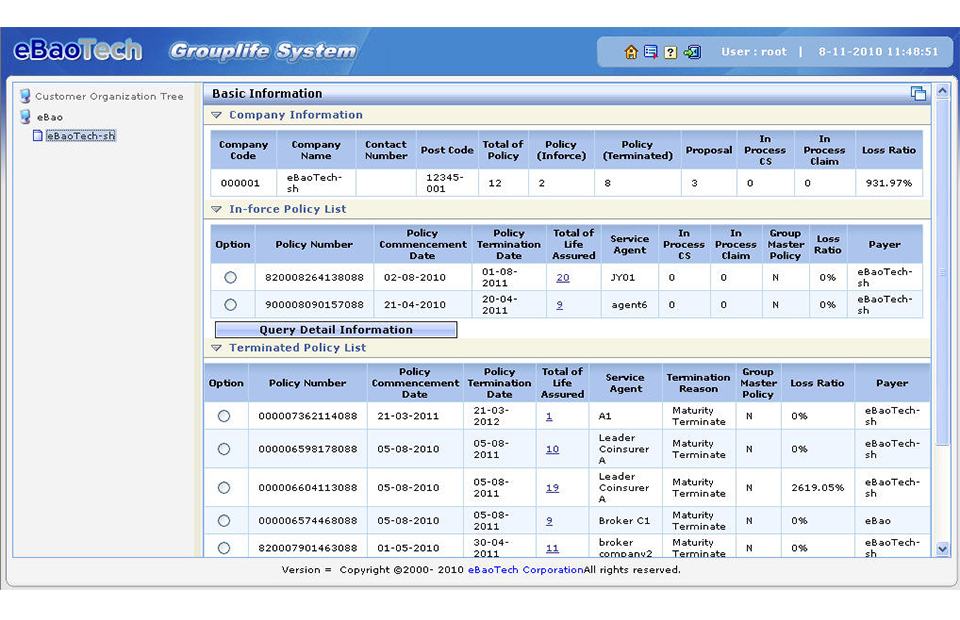Click the vertical scrollbar thumb
The image size is (960, 620).
click(x=943, y=272)
